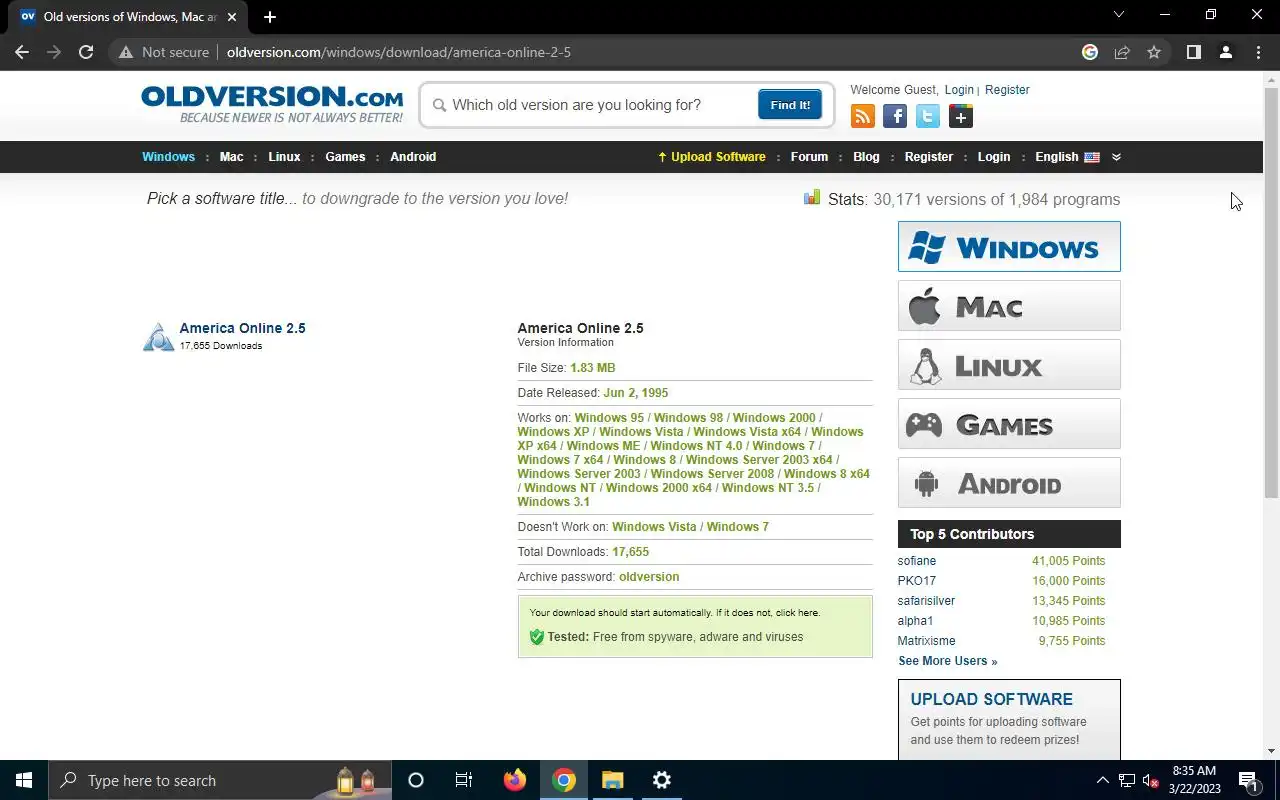Click browser Back arrow
1280x800 pixels.
click(x=22, y=52)
